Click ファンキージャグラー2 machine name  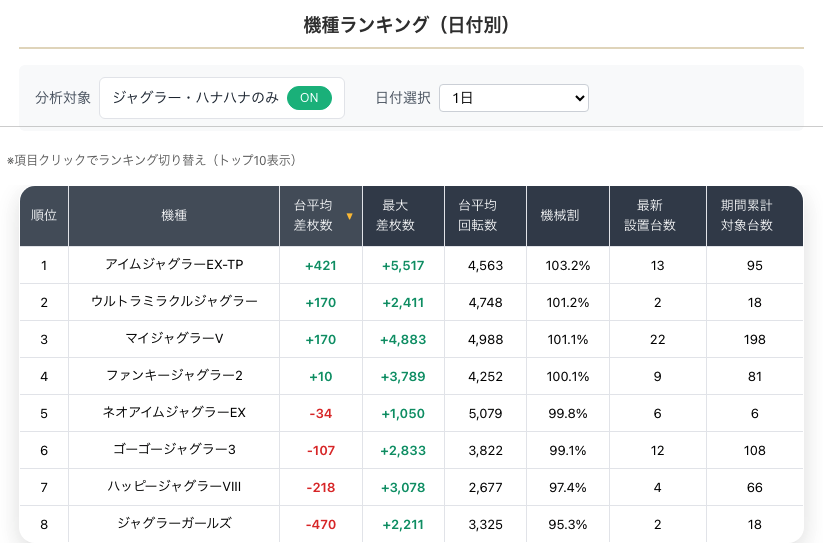[x=174, y=376]
